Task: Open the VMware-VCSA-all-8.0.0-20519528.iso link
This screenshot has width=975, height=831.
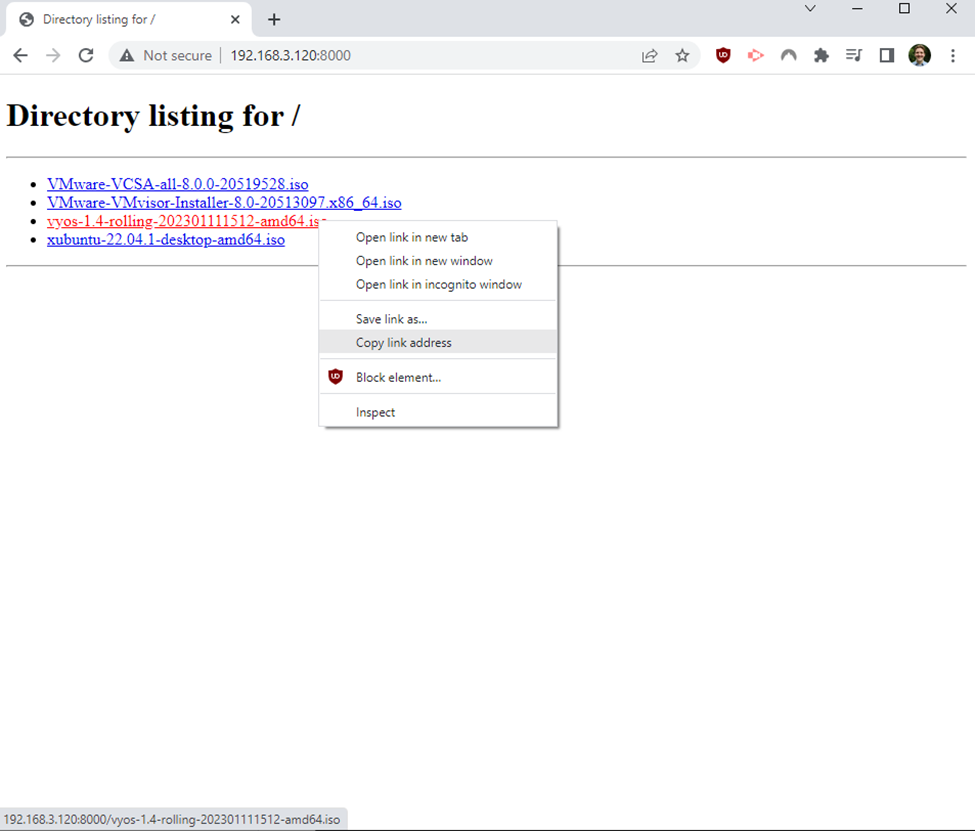Action: [177, 184]
